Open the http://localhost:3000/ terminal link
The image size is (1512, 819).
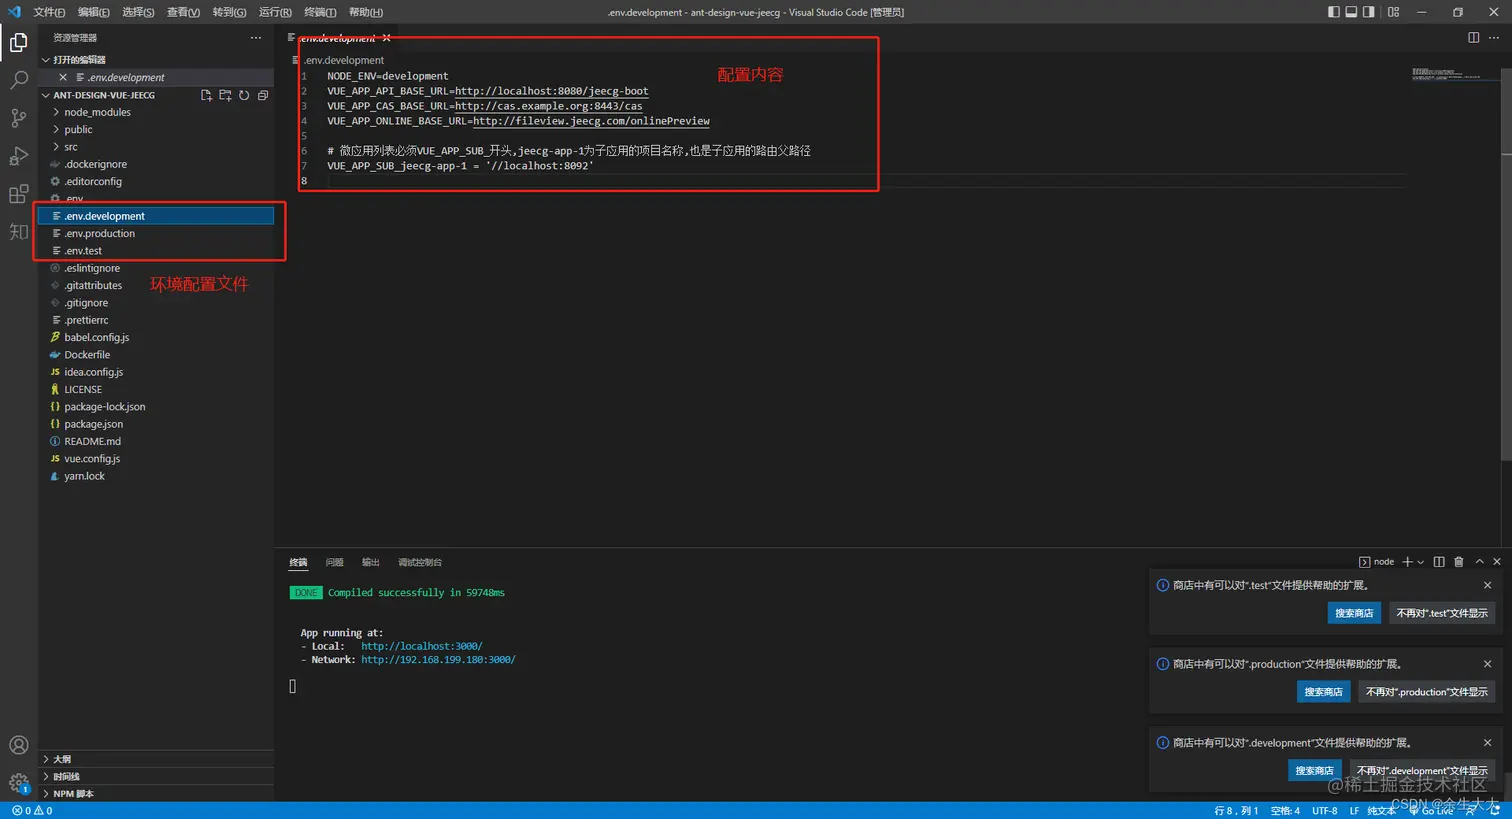click(421, 646)
